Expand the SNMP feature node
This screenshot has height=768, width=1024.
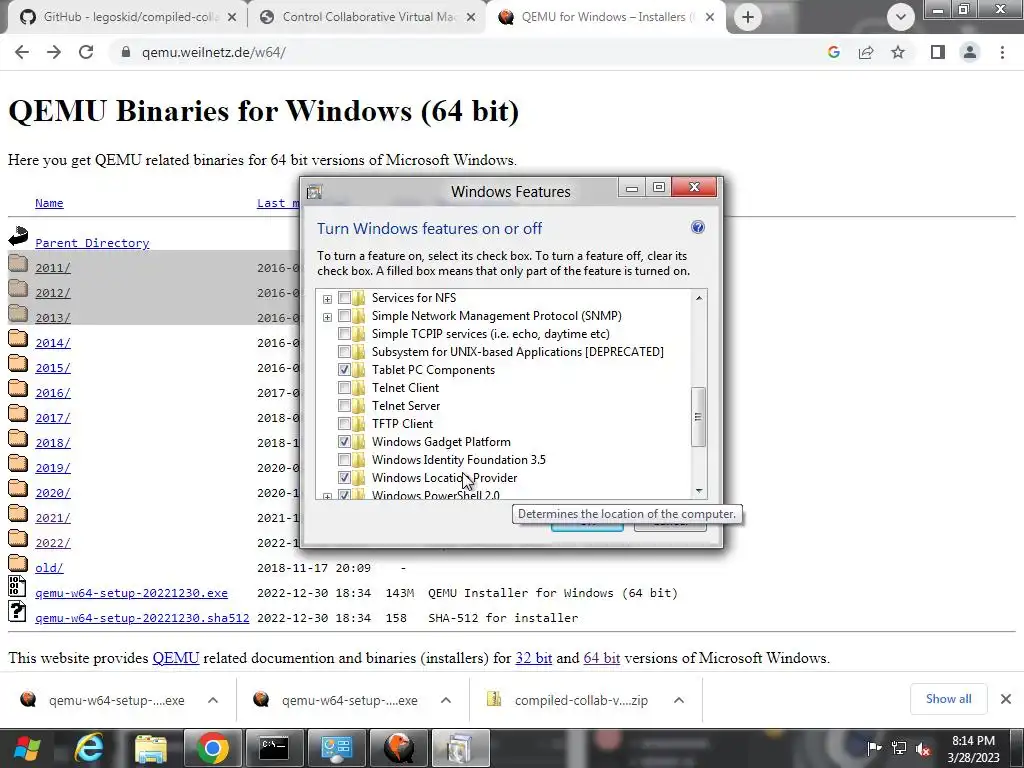327,317
